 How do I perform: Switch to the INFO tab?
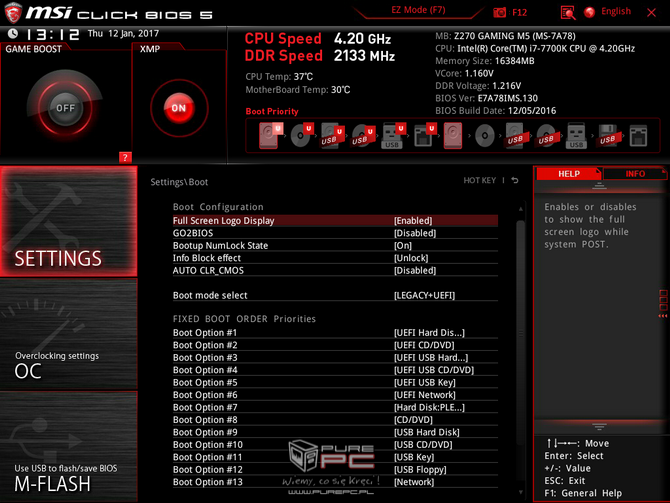(635, 174)
